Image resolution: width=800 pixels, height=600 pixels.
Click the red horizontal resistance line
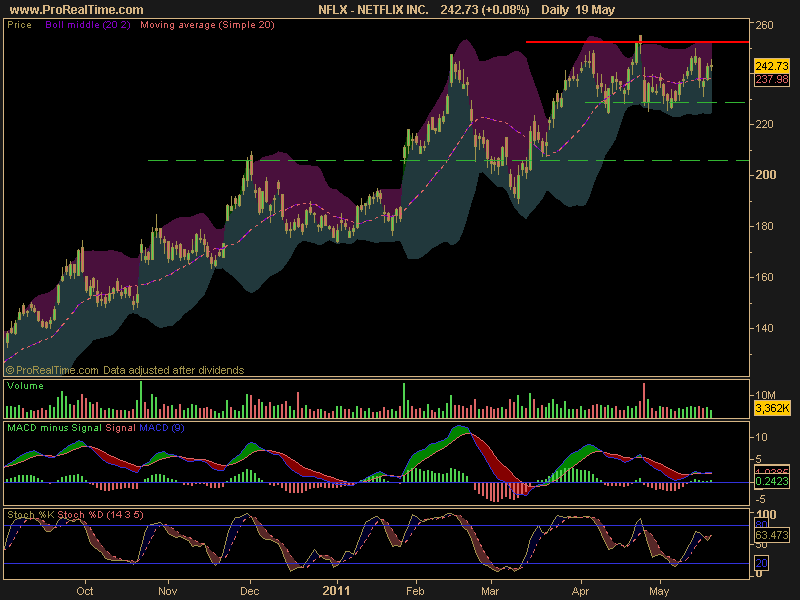637,42
